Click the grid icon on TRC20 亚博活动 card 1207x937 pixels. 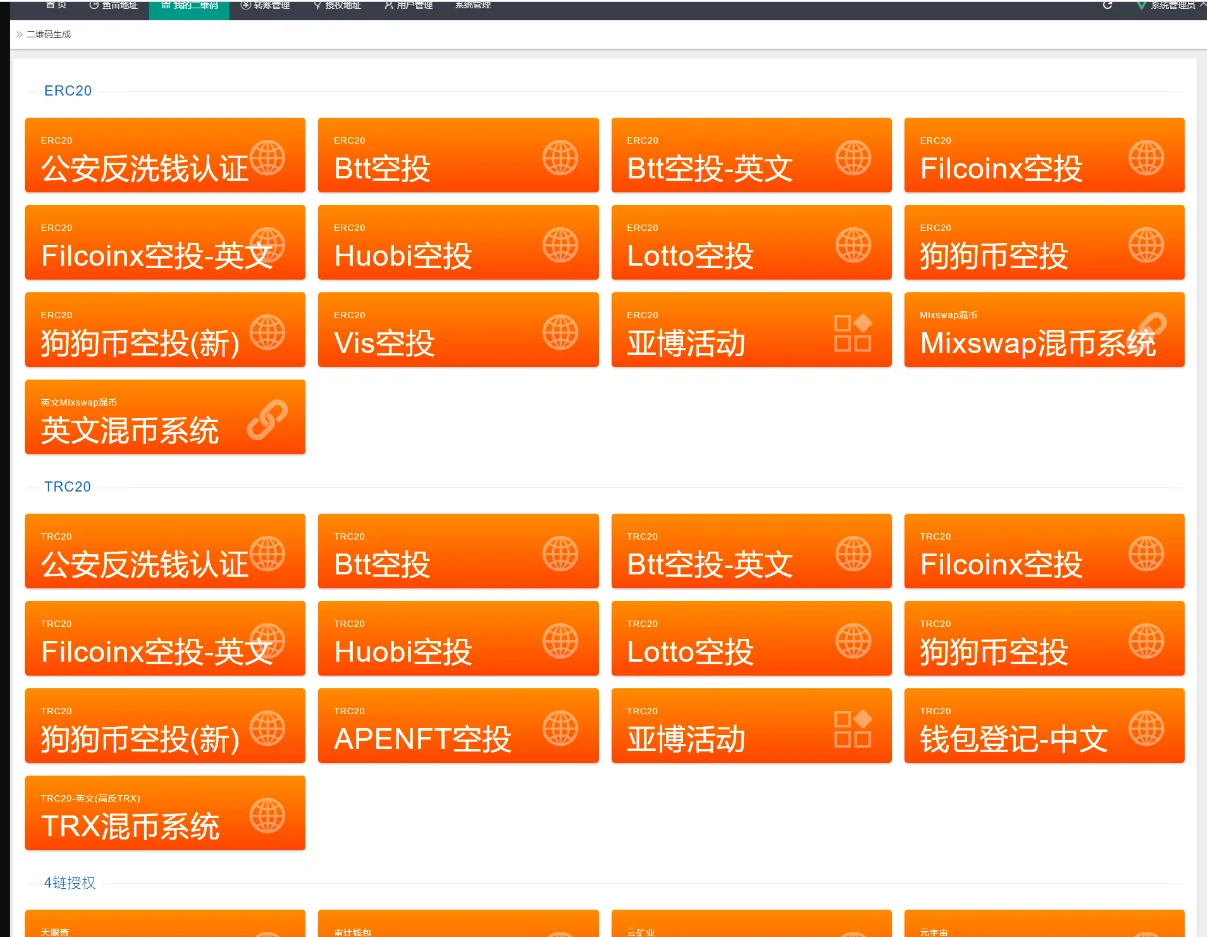852,728
